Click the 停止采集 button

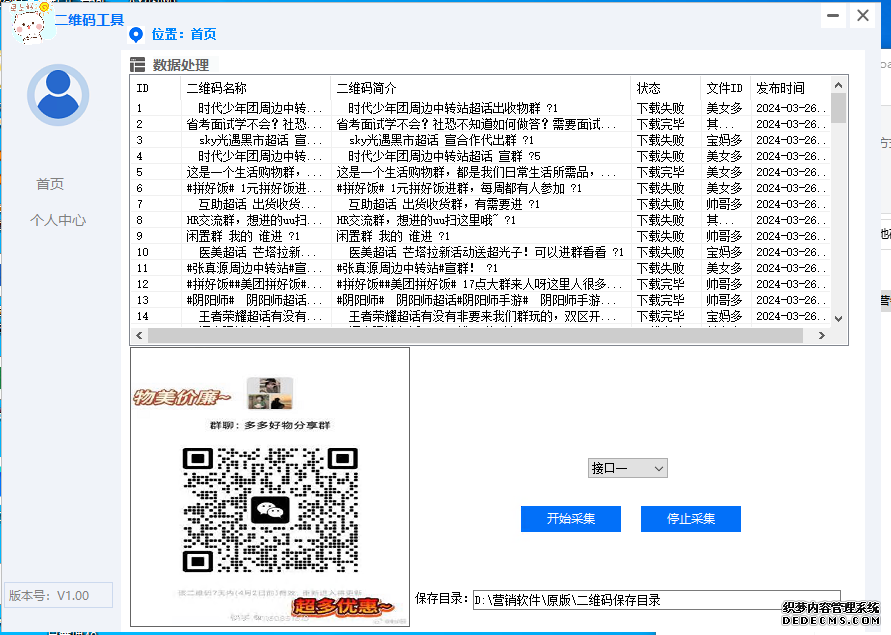point(690,518)
